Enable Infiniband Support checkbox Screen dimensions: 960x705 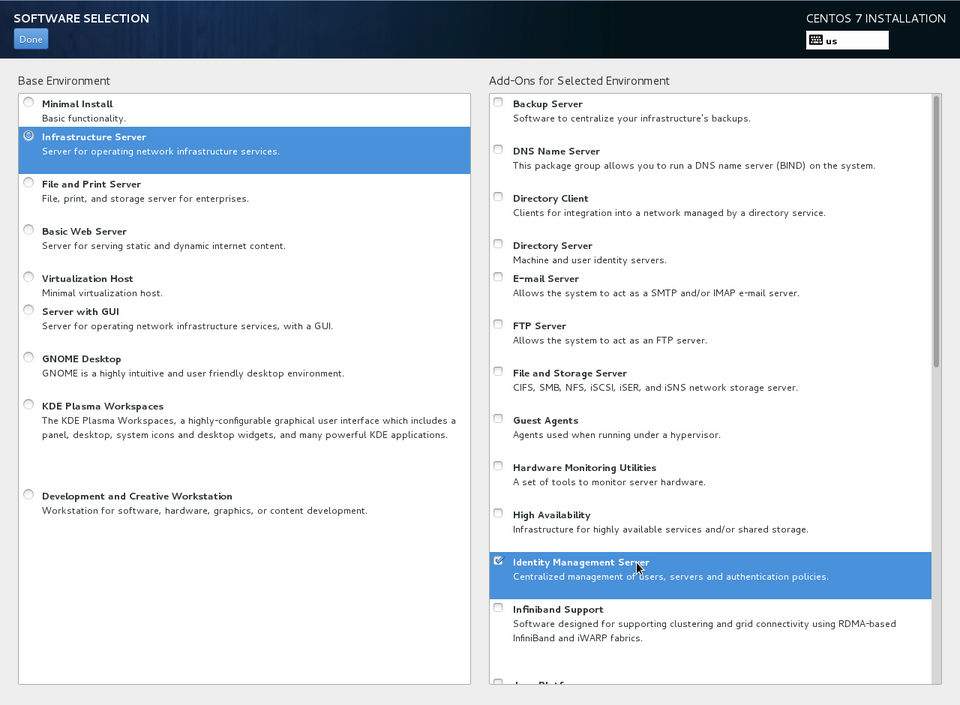[498, 608]
